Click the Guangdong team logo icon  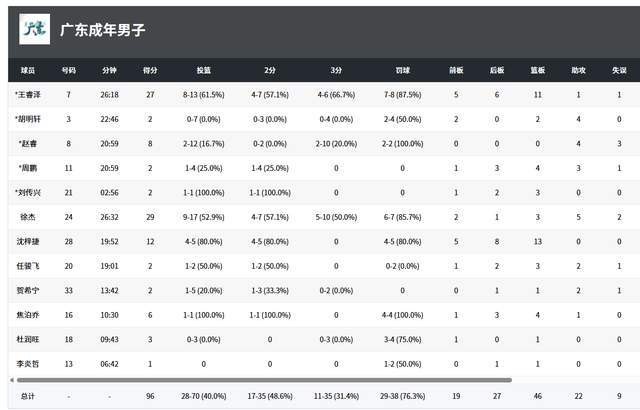coord(35,30)
